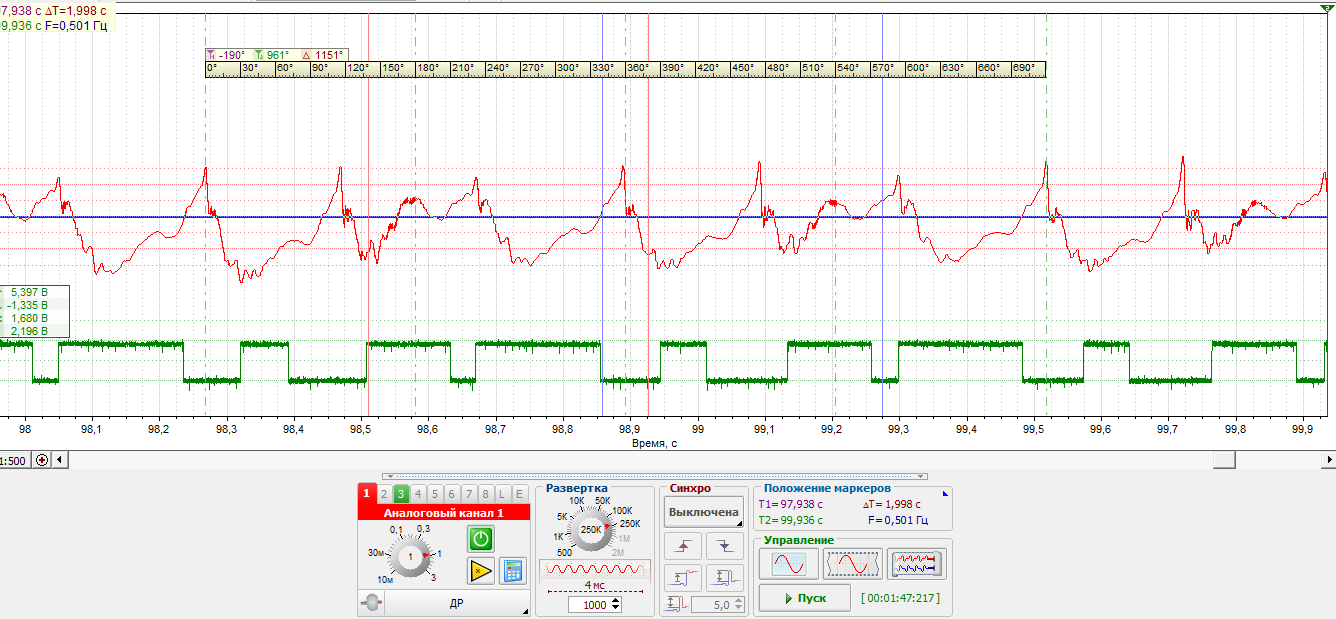Open the multi-channel recorder view mode

coord(916,564)
